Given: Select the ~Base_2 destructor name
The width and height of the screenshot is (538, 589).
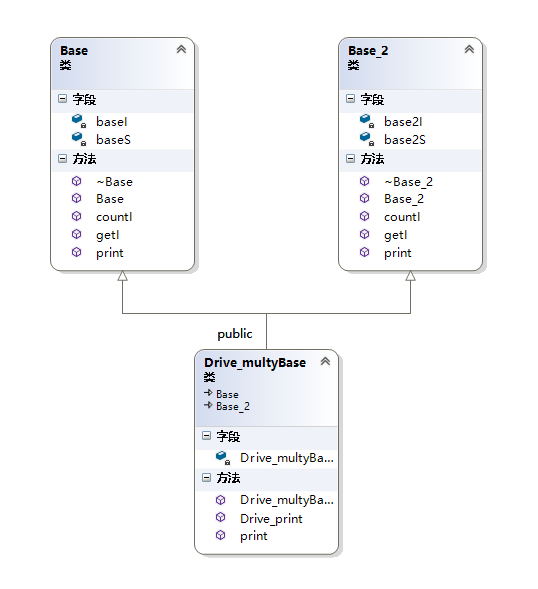Looking at the screenshot, I should click(x=409, y=182).
